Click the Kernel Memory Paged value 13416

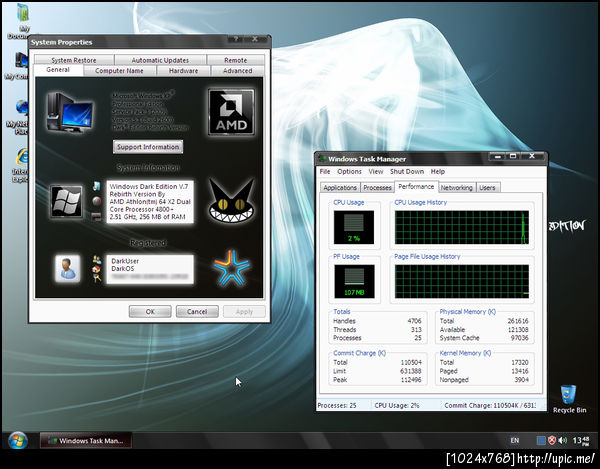tap(520, 371)
